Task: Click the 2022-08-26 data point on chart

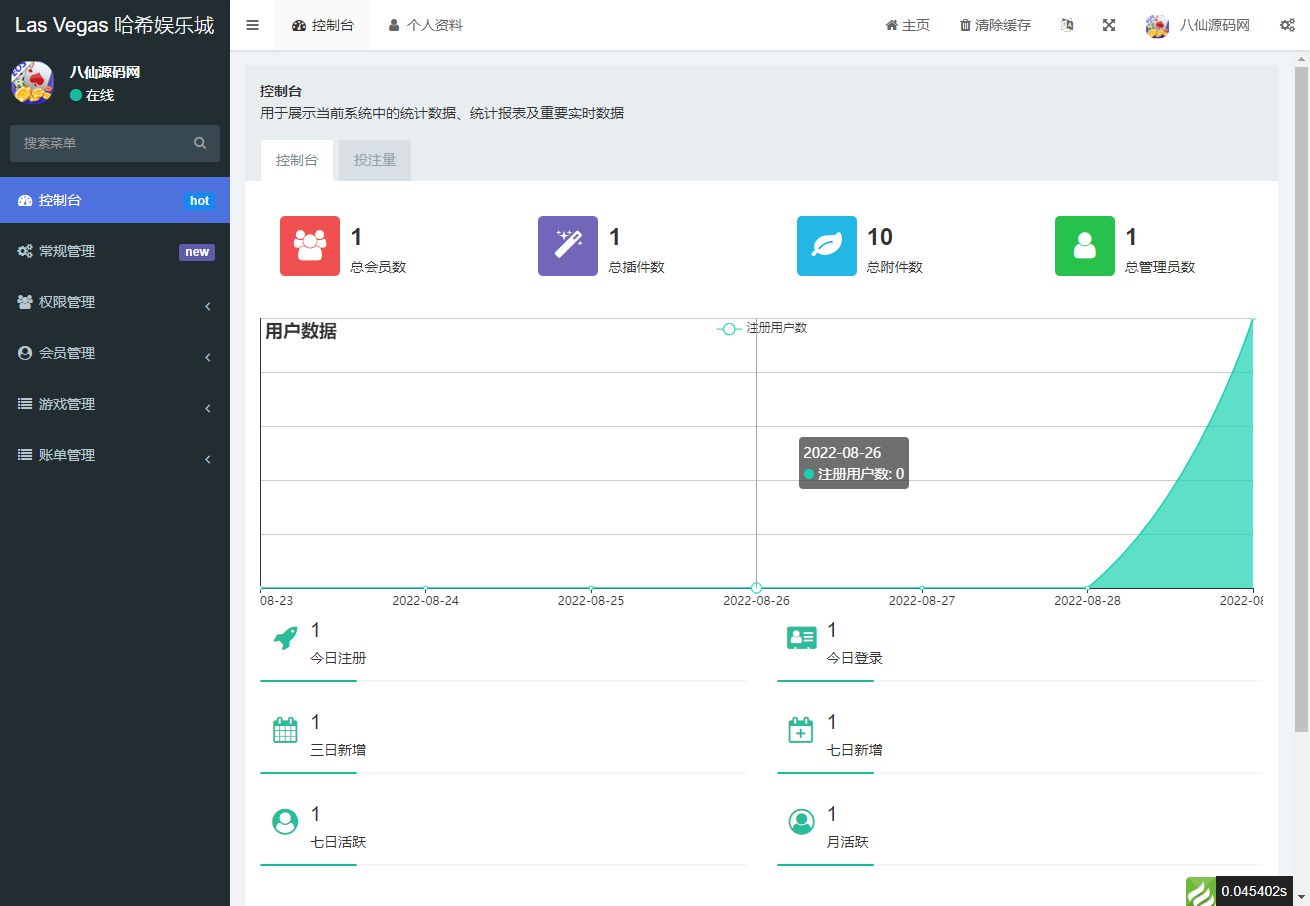Action: click(756, 588)
